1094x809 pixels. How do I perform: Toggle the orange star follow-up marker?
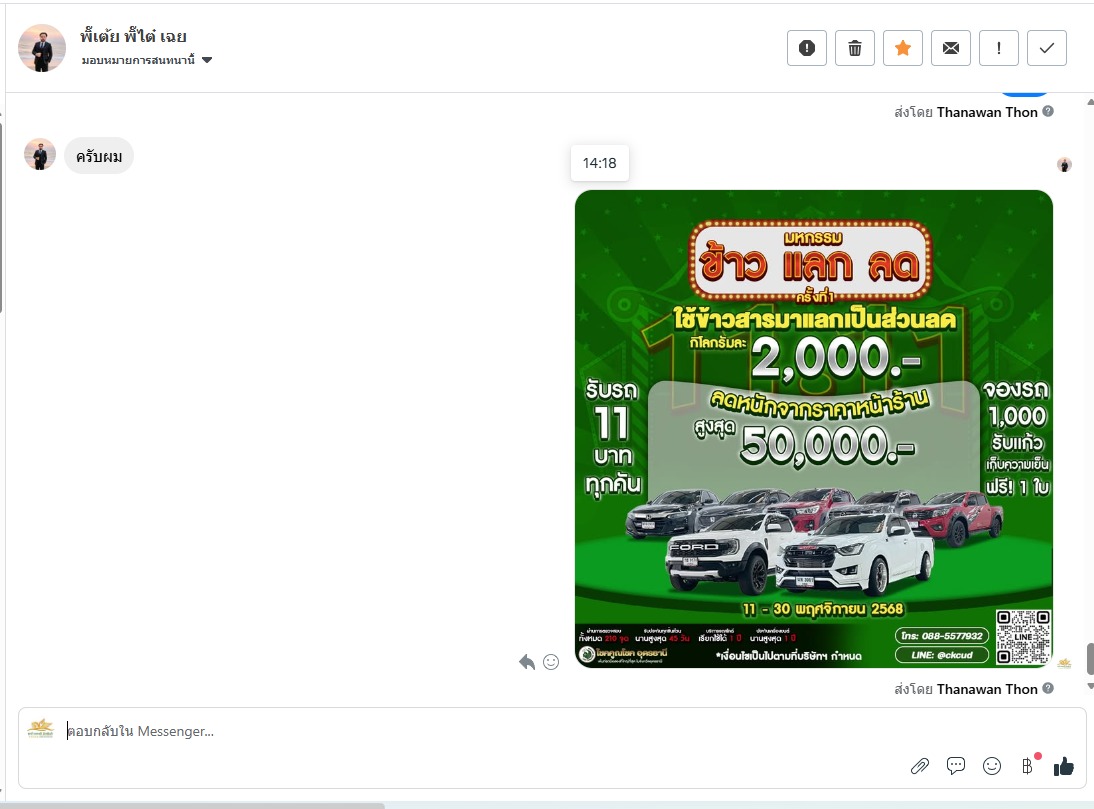pyautogui.click(x=903, y=48)
